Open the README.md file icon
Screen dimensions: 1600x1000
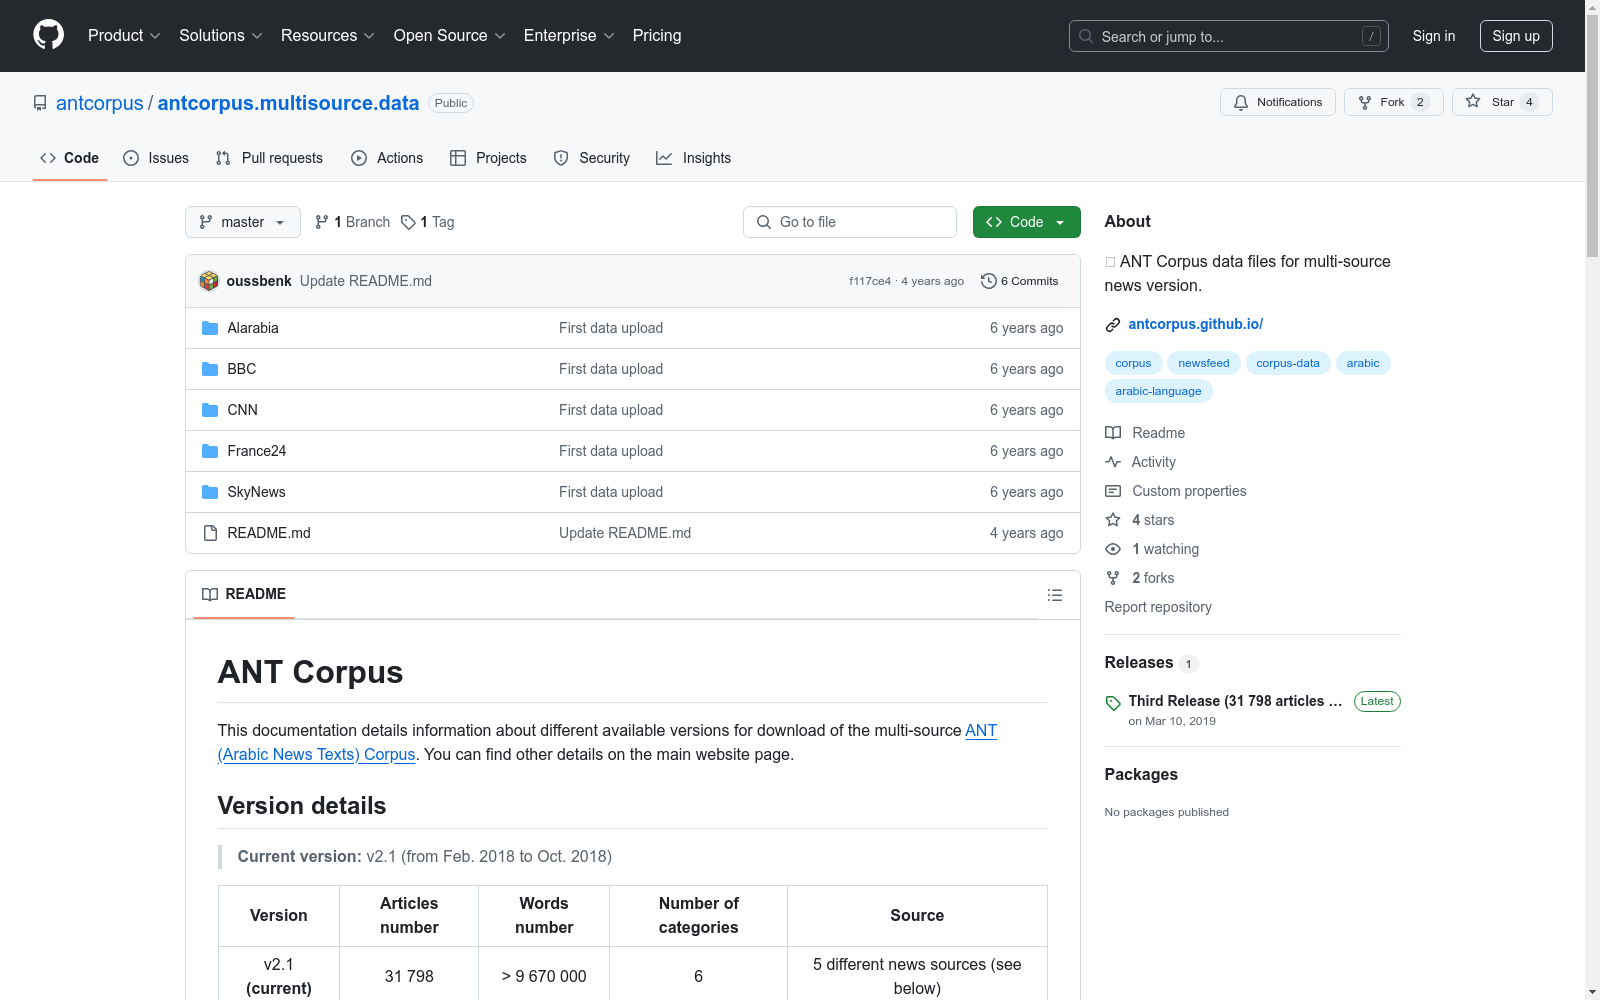[x=210, y=533]
